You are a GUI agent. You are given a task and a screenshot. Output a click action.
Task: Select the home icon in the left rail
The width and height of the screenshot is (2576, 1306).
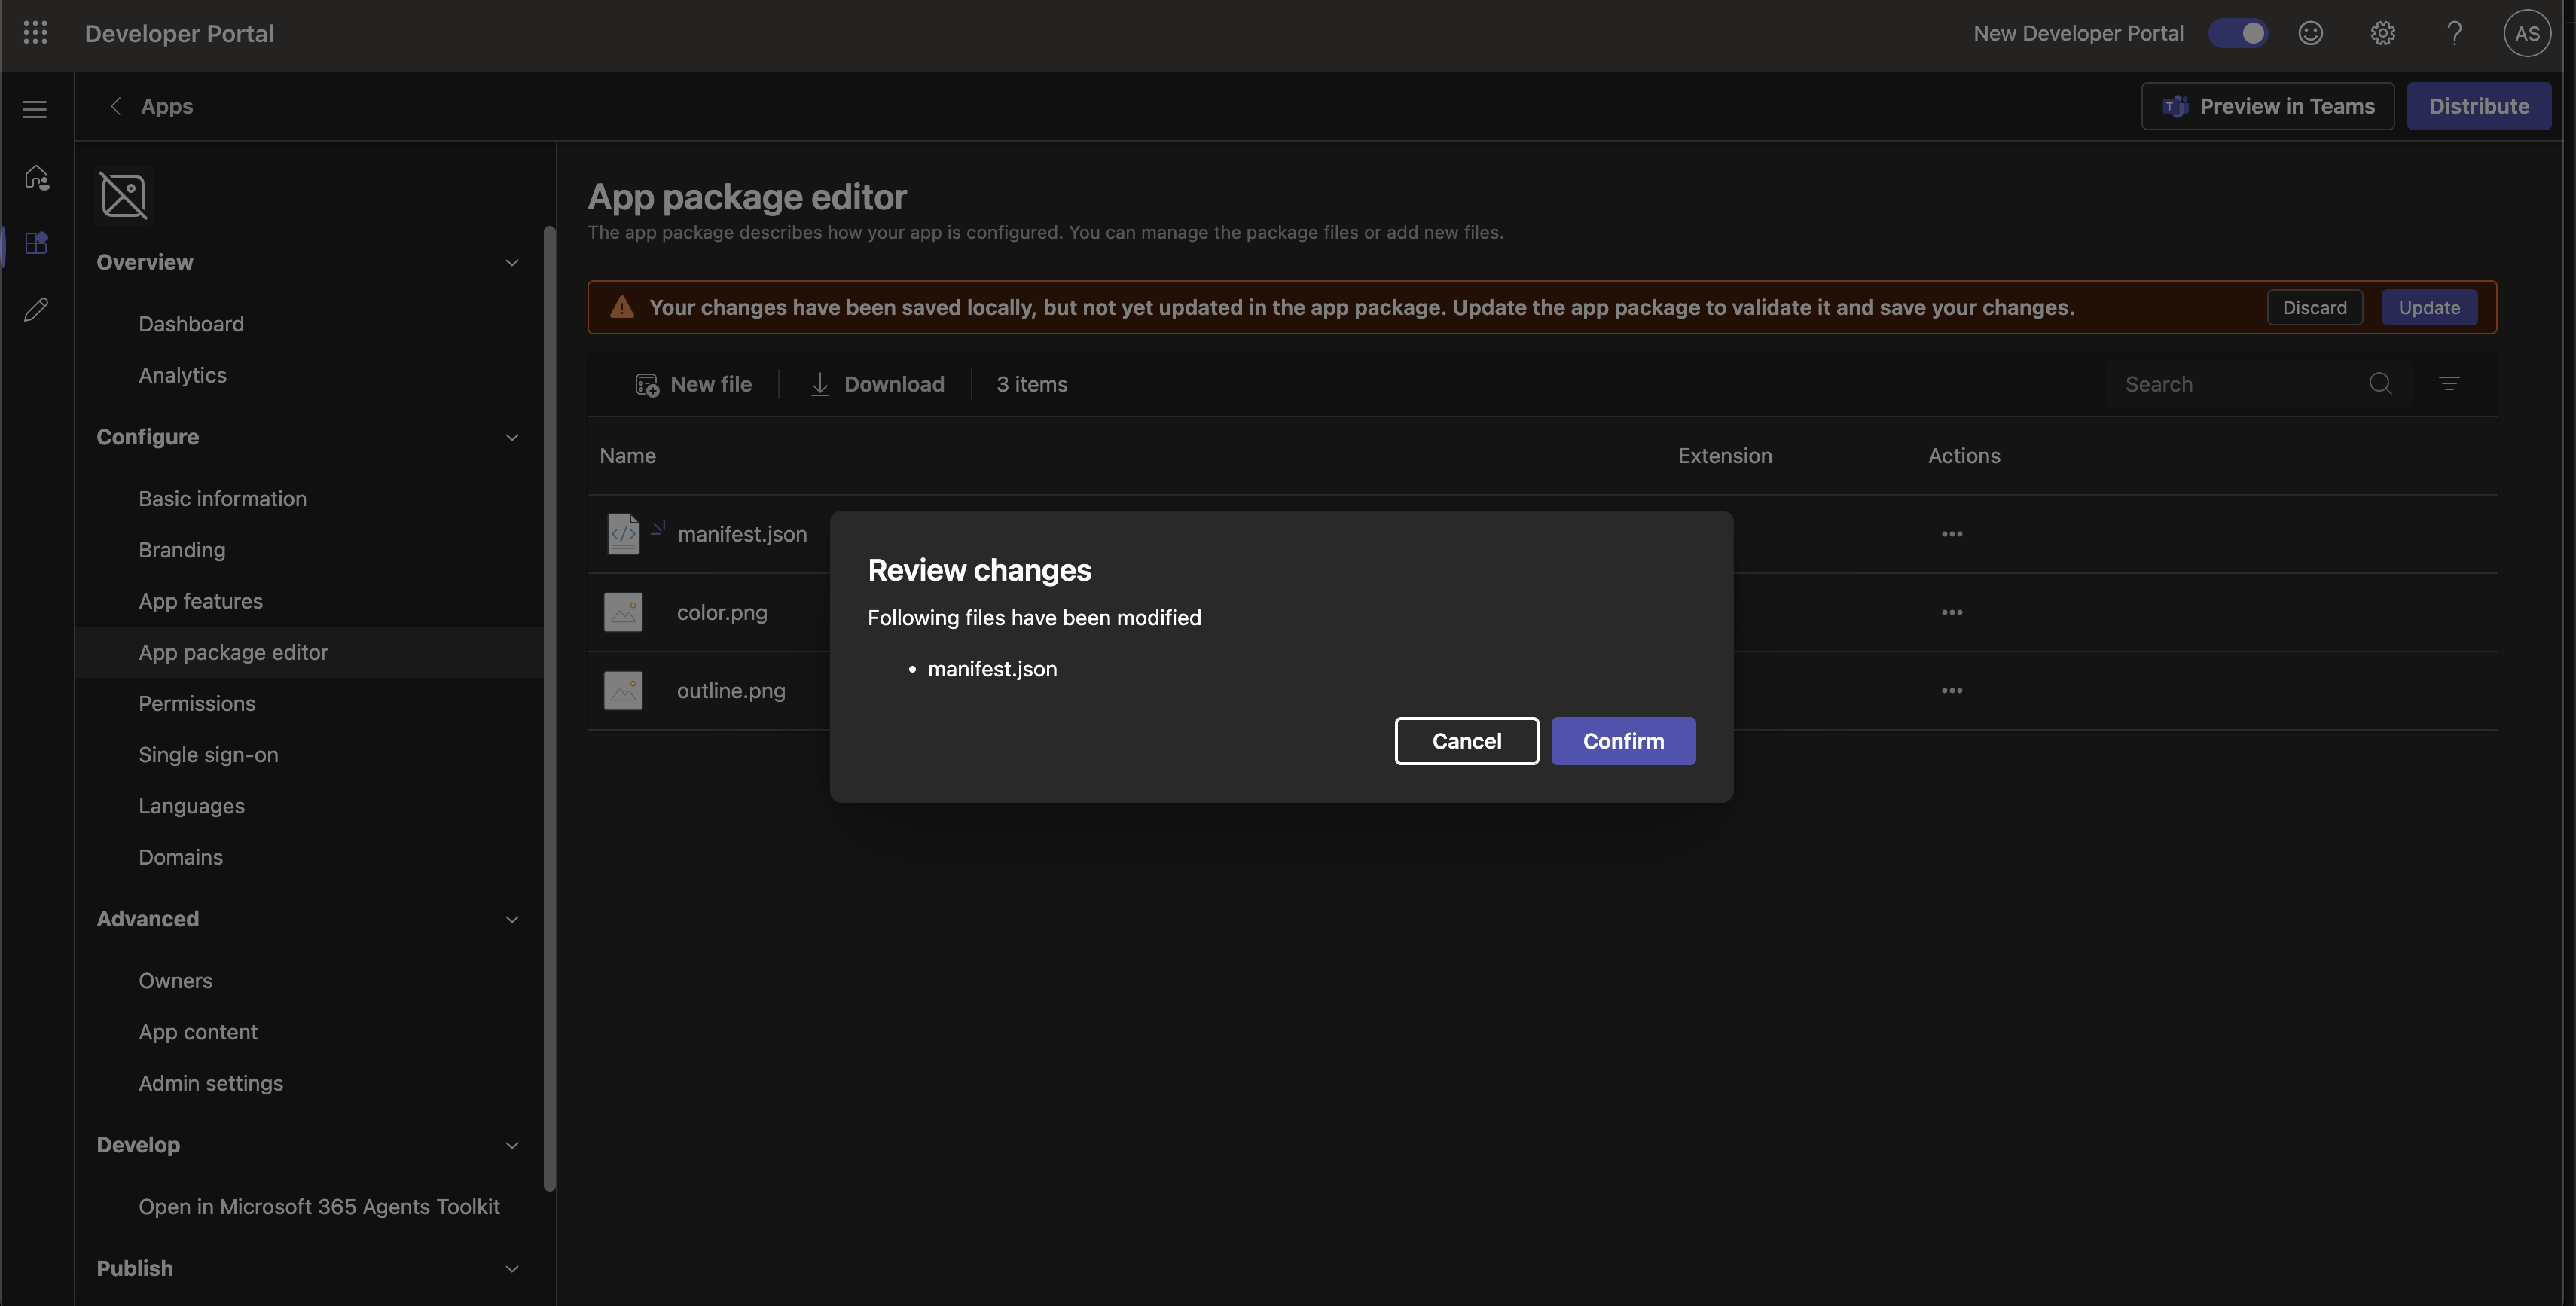point(36,177)
